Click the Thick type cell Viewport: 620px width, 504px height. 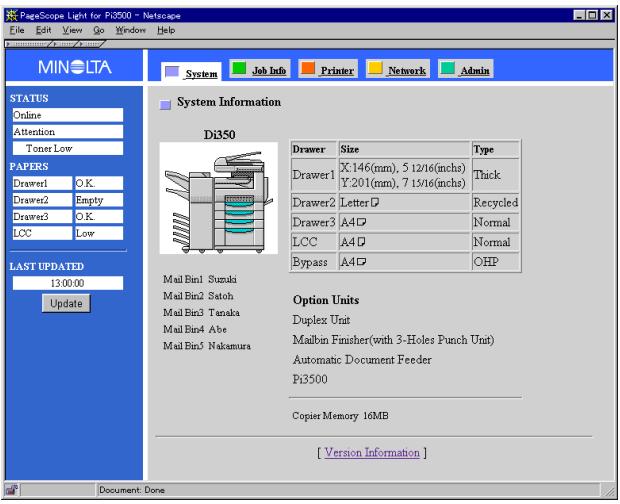point(495,175)
